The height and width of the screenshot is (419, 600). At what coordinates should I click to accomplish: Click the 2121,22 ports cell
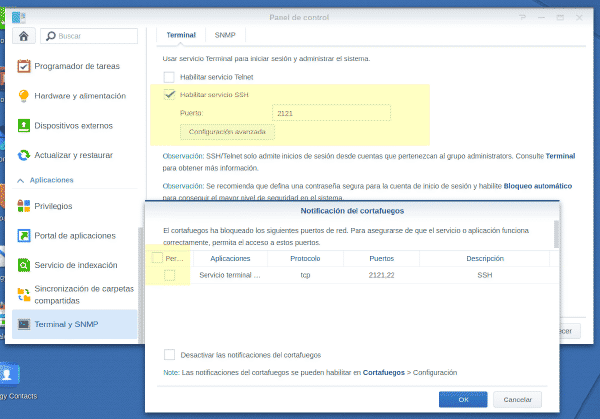(x=382, y=275)
